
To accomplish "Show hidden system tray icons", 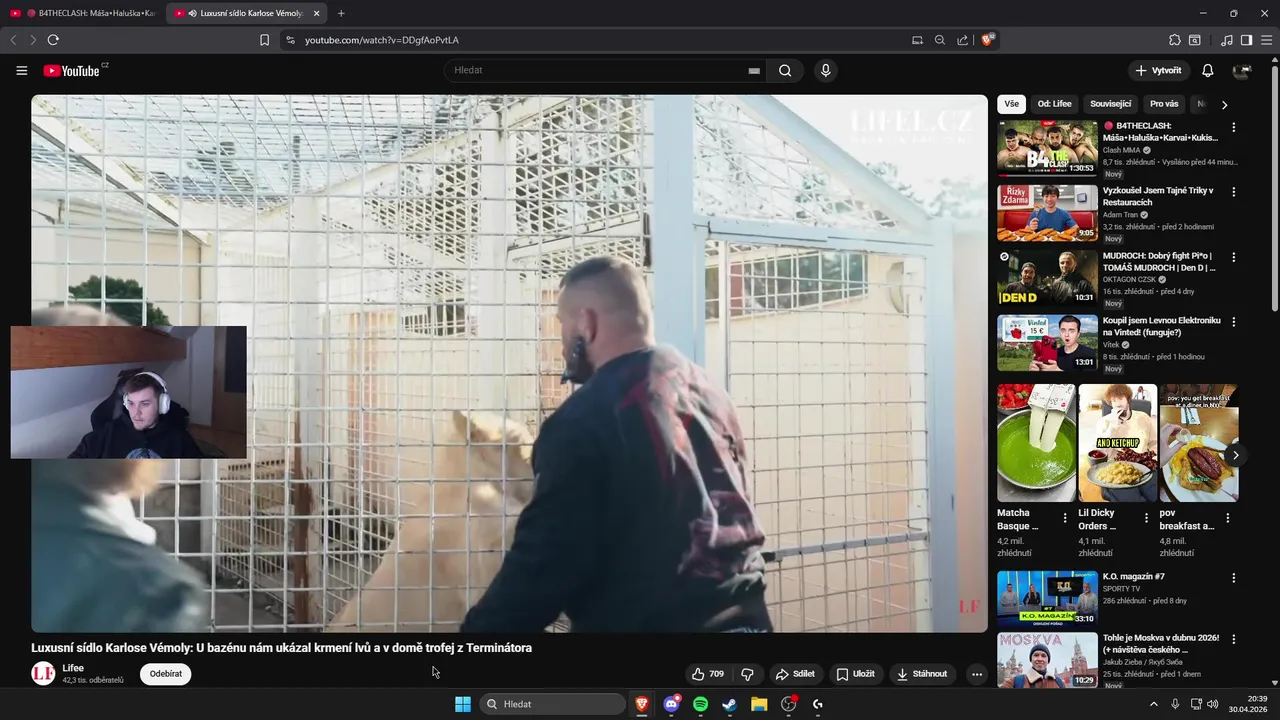I will [x=1153, y=704].
